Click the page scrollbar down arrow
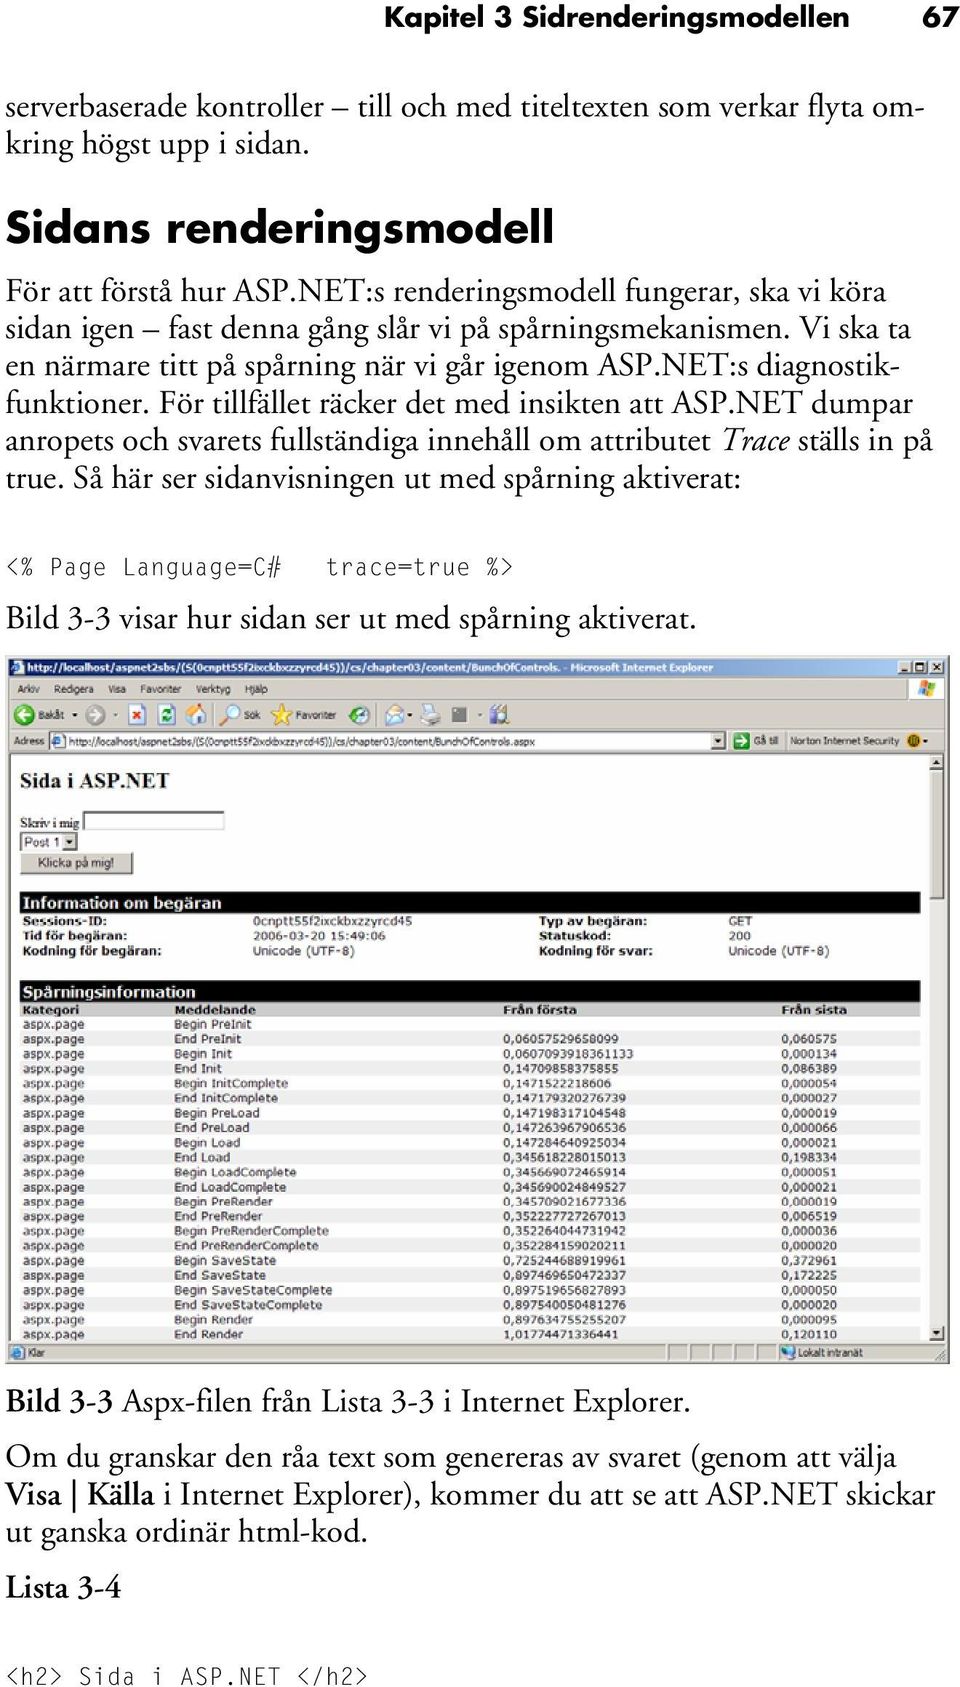 [x=937, y=1333]
